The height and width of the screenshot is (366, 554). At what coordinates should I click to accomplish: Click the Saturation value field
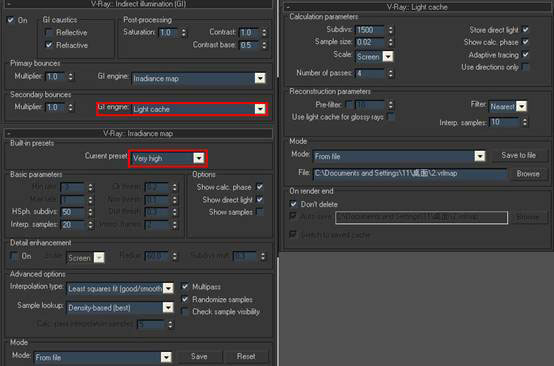[168, 33]
